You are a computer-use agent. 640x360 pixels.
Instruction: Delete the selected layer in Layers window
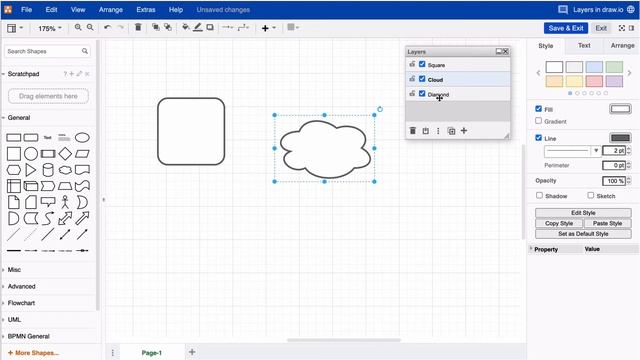[413, 131]
